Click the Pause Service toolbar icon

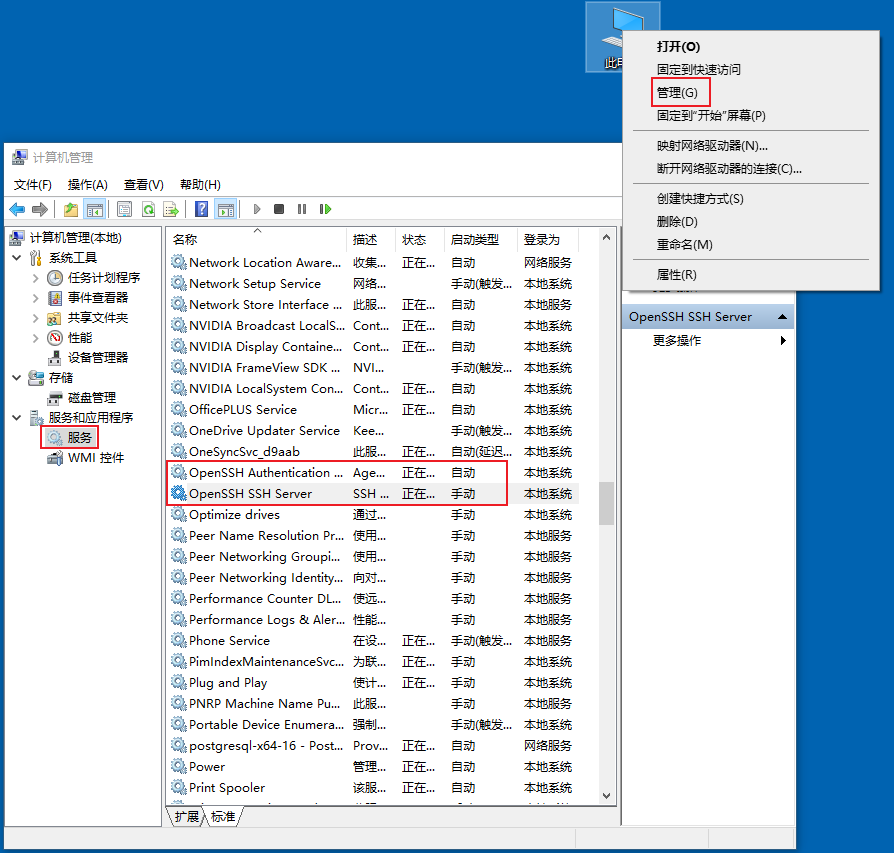[302, 209]
